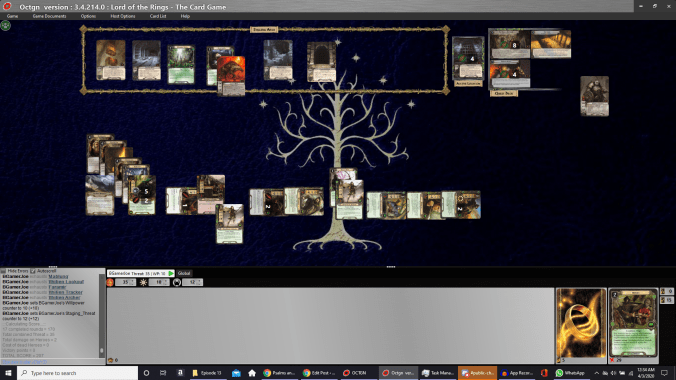Image resolution: width=676 pixels, height=380 pixels.
Task: Select the stone doorway card in staging area
Action: tap(321, 62)
